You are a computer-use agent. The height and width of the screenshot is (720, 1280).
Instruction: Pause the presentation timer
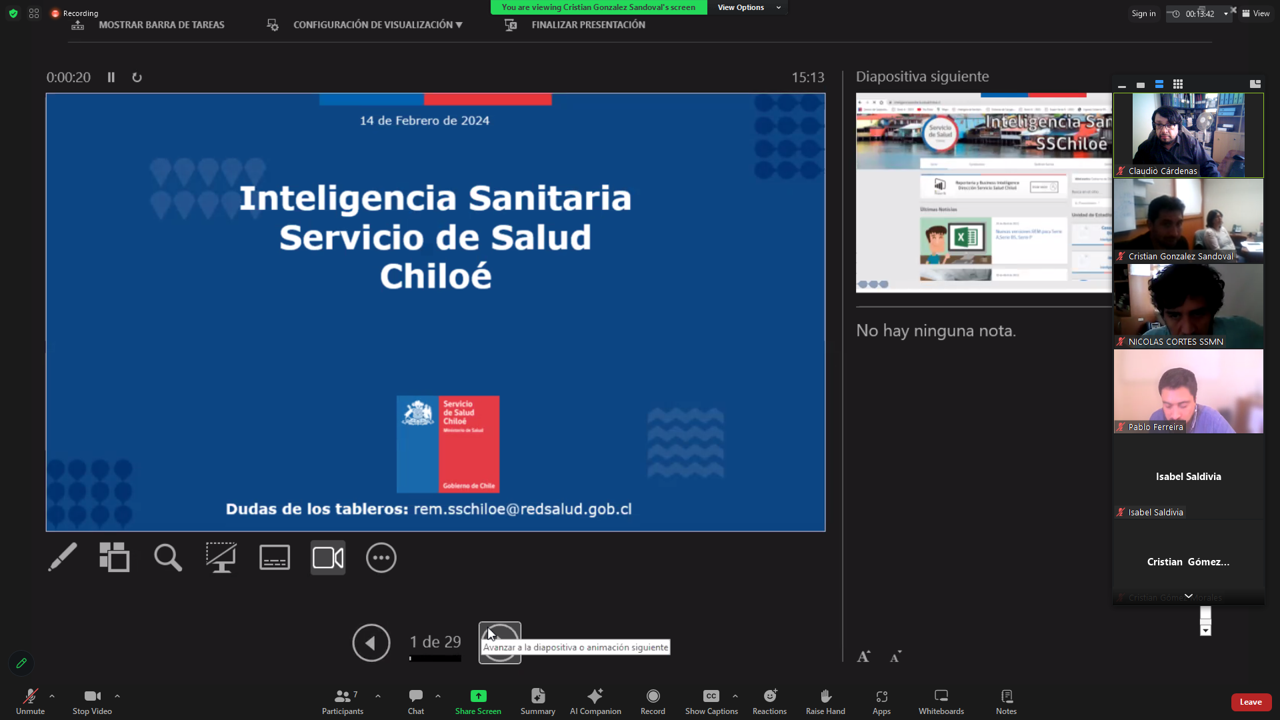111,77
